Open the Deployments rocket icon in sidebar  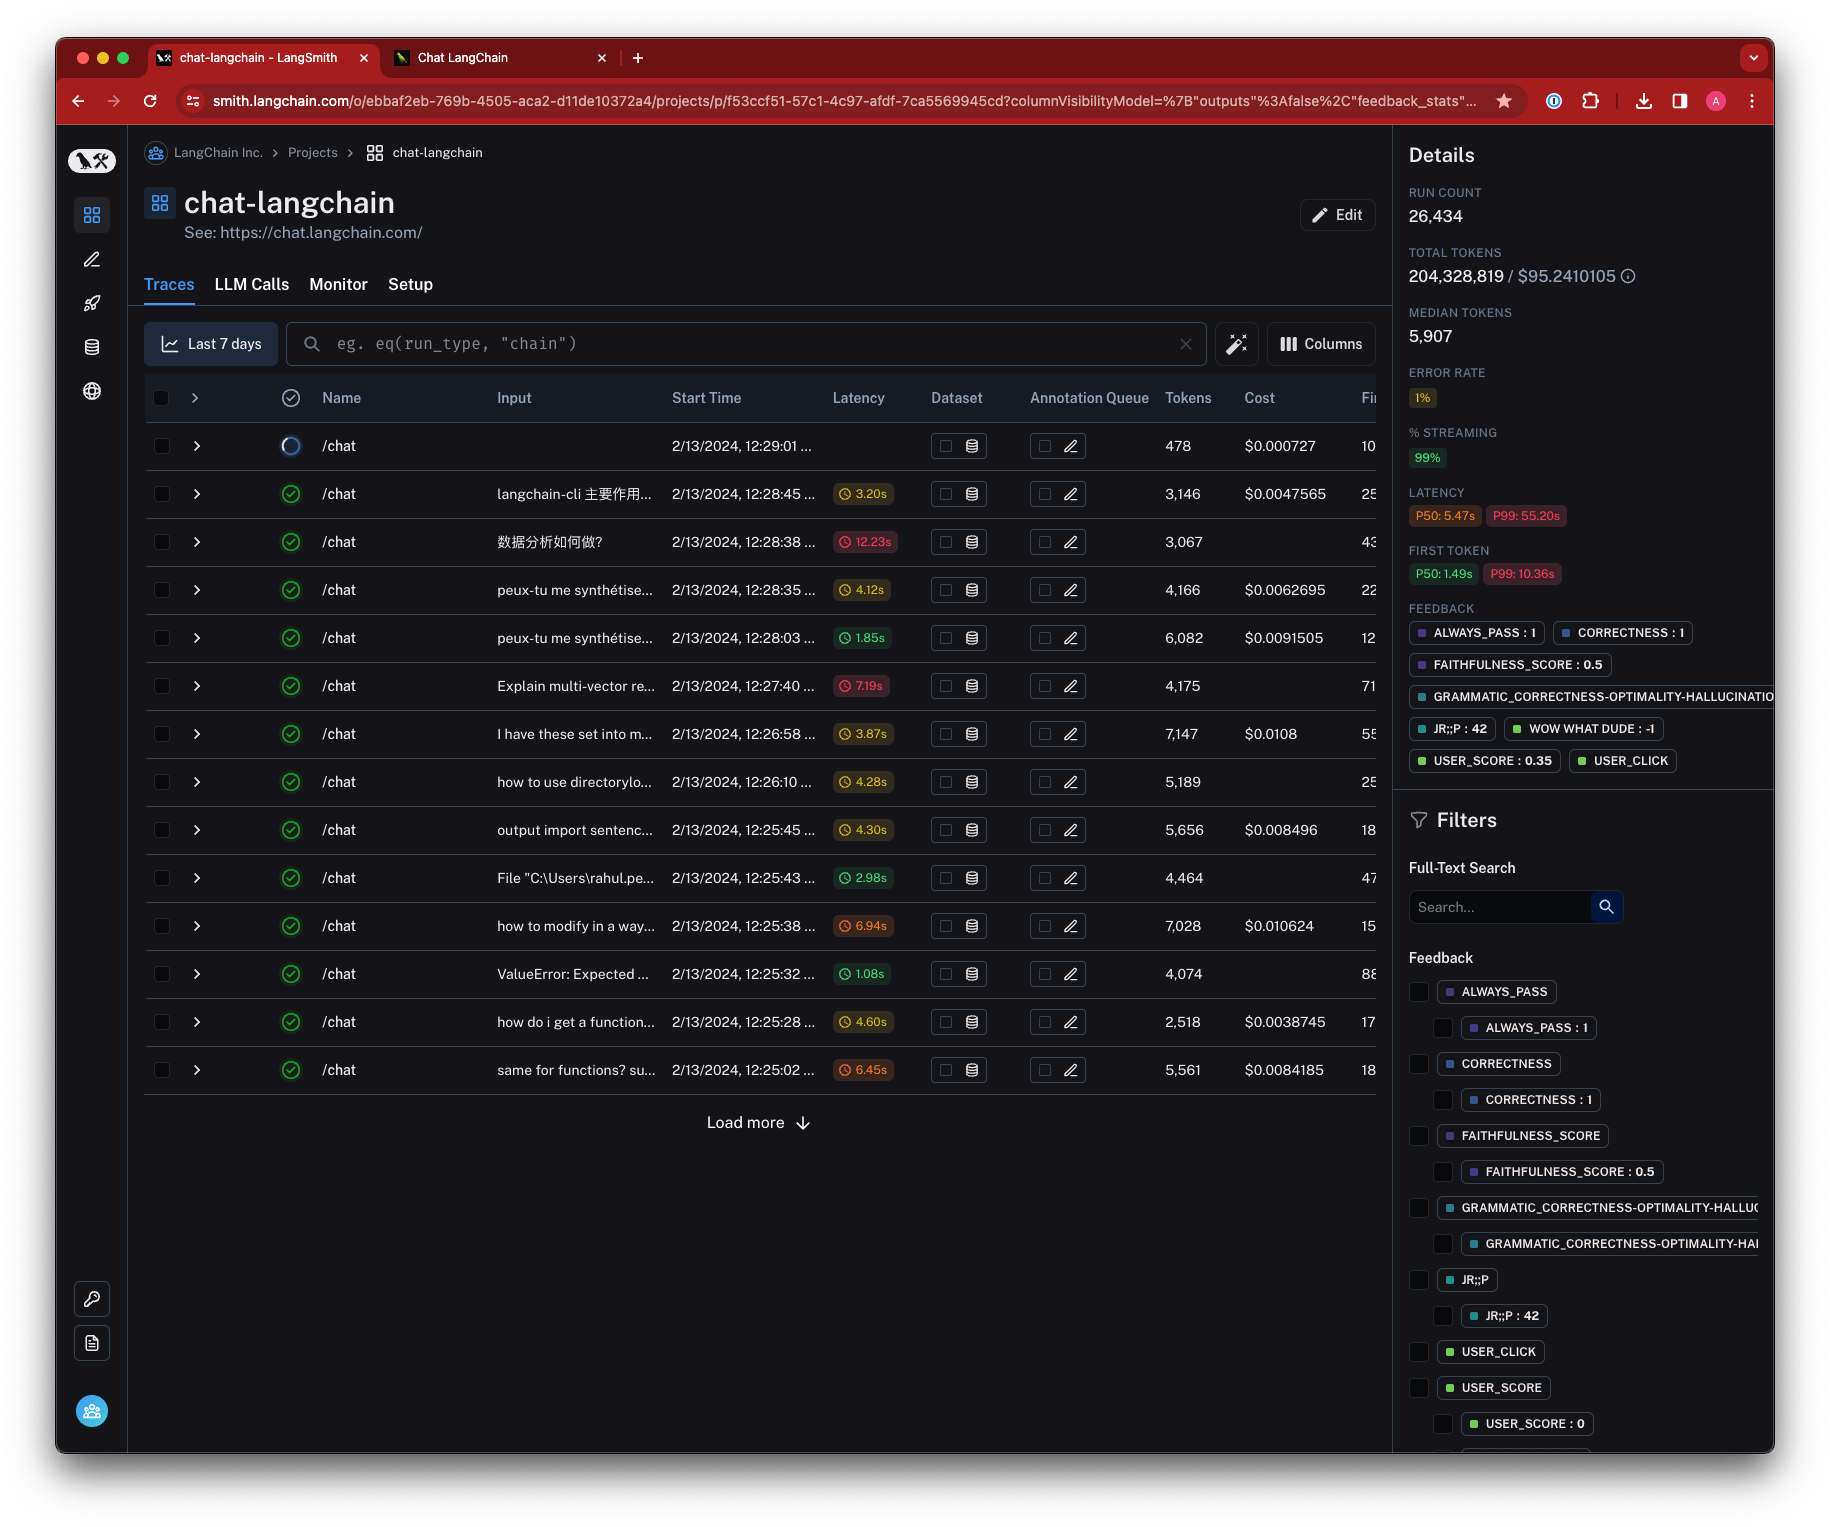(x=92, y=303)
